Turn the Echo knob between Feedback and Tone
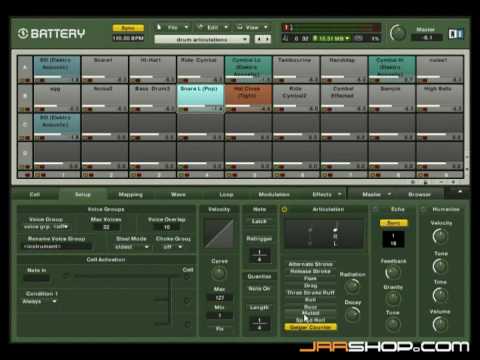480x360 pixels. tap(393, 299)
